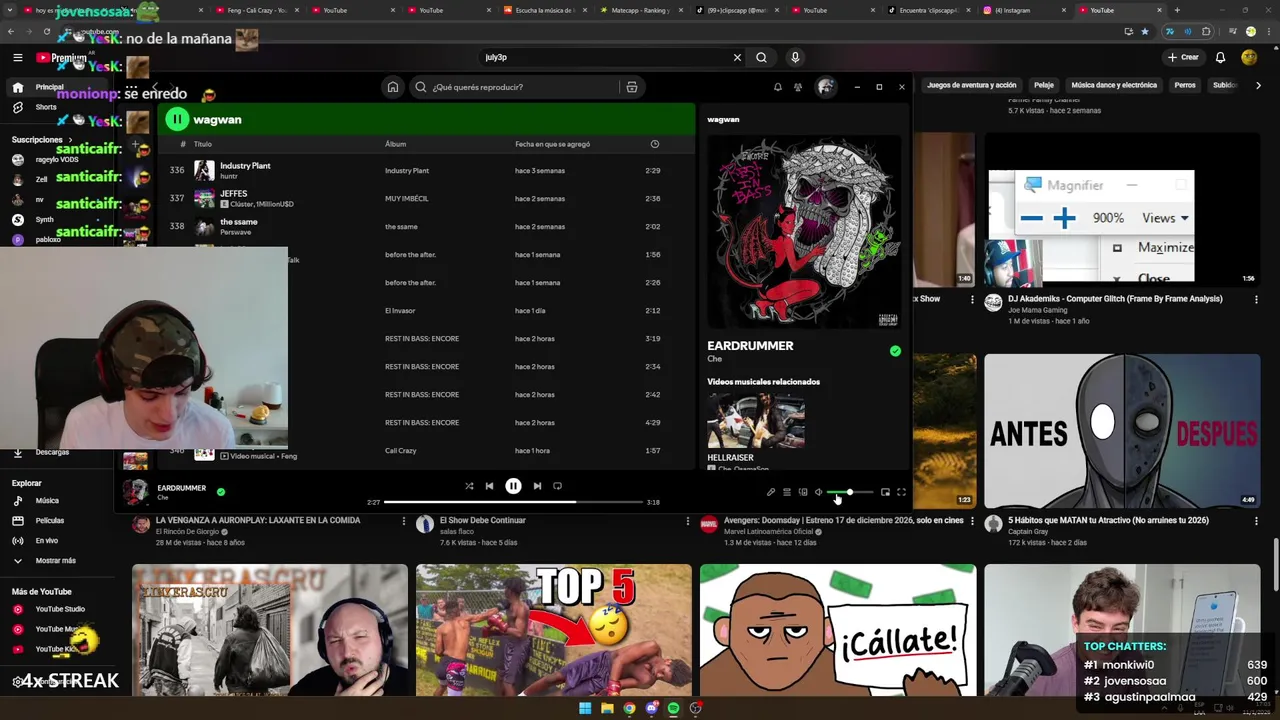This screenshot has height=720, width=1280.
Task: Enter Spotify full screen mode
Action: pos(901,492)
